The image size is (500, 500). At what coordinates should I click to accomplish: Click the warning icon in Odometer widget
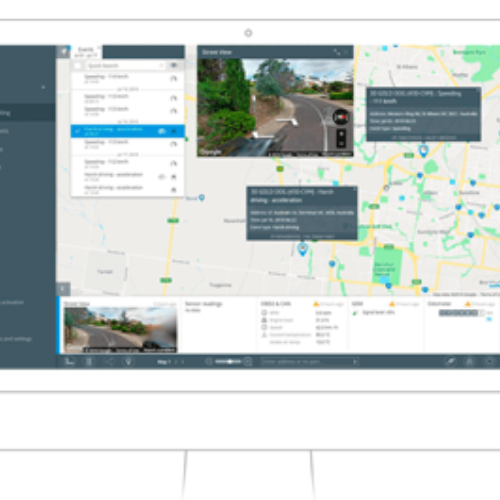pos(468,304)
